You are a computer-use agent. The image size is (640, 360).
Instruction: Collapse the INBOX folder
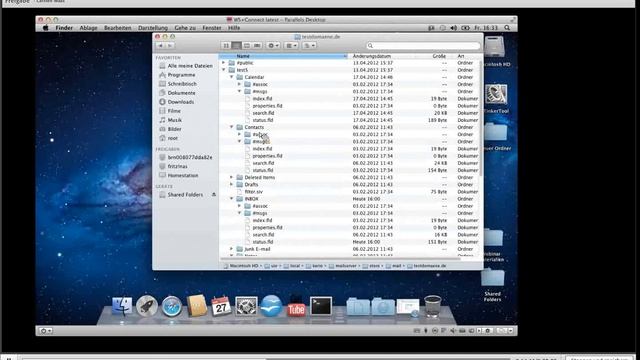[x=231, y=199]
